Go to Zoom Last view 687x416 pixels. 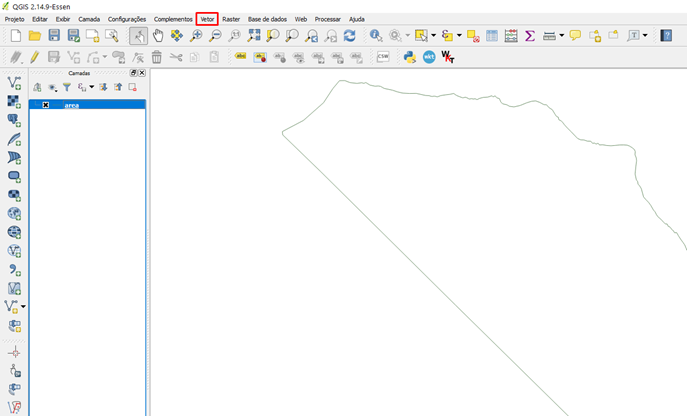point(312,36)
